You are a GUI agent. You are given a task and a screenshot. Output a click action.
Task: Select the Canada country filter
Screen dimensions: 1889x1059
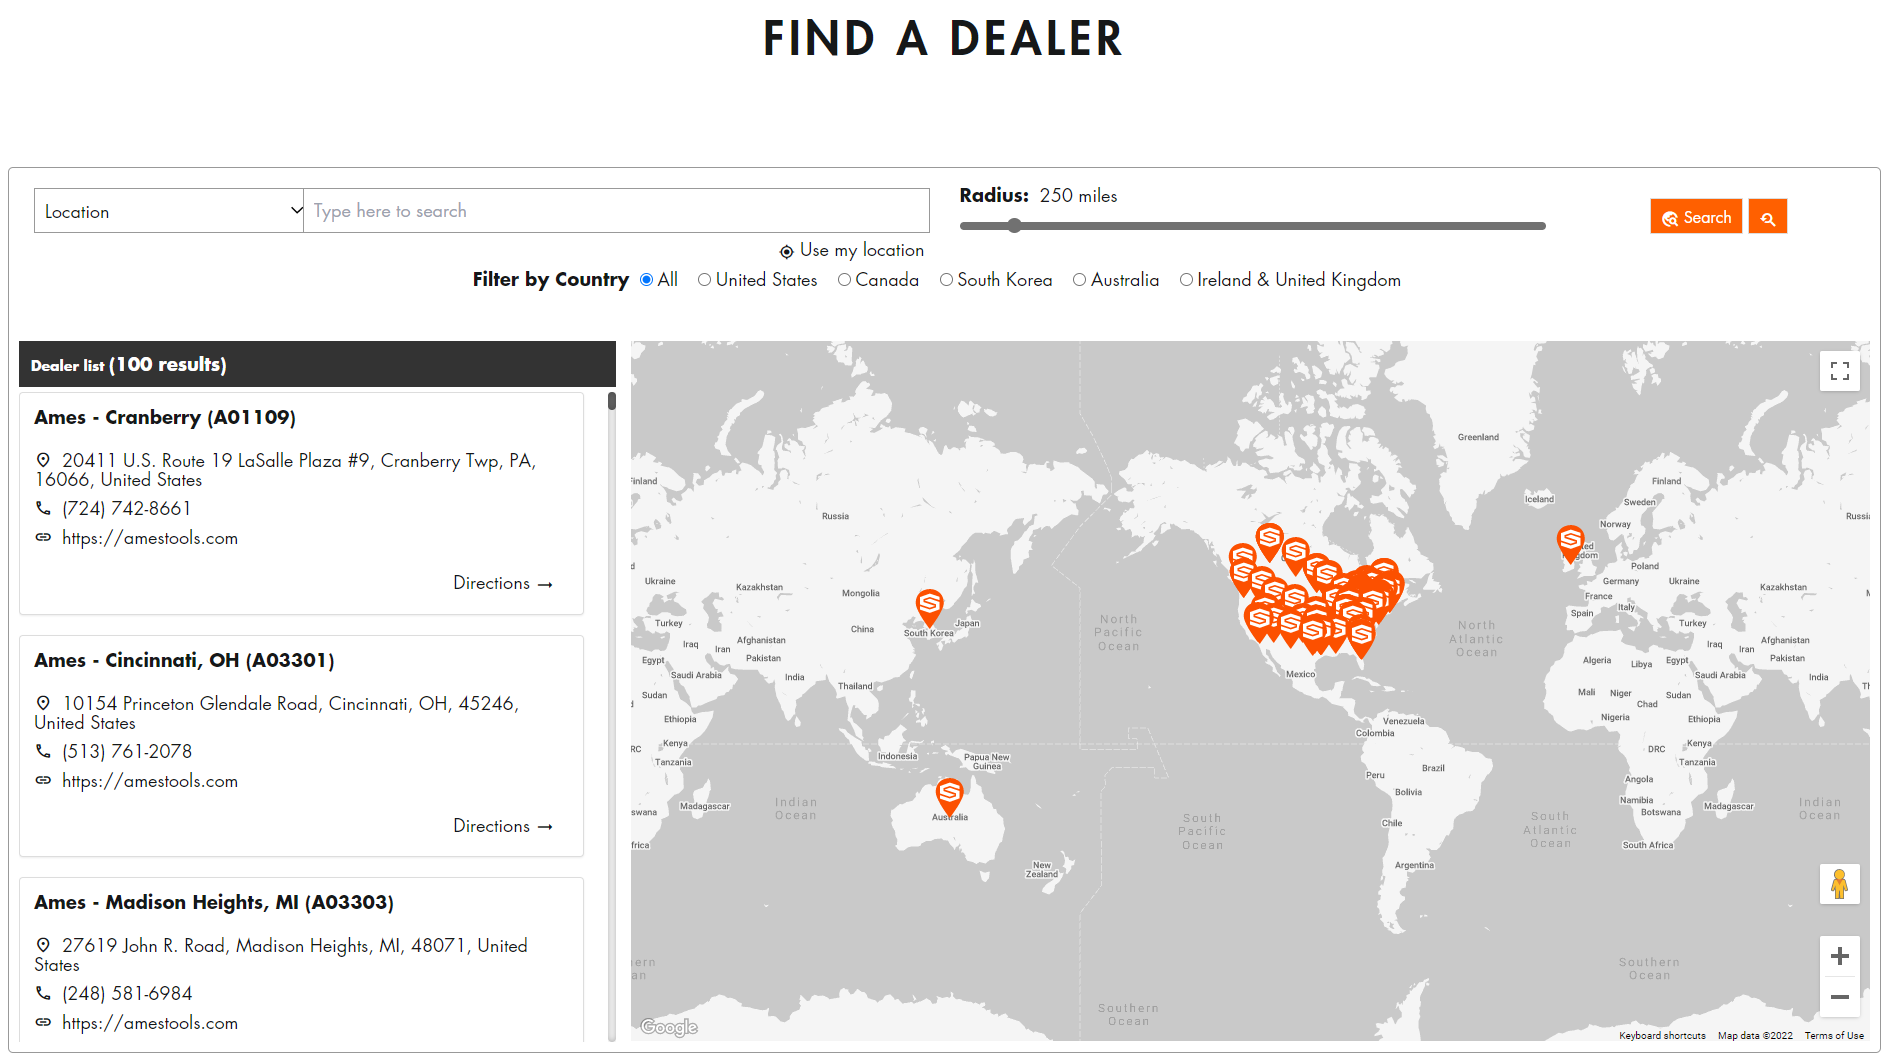click(x=845, y=280)
